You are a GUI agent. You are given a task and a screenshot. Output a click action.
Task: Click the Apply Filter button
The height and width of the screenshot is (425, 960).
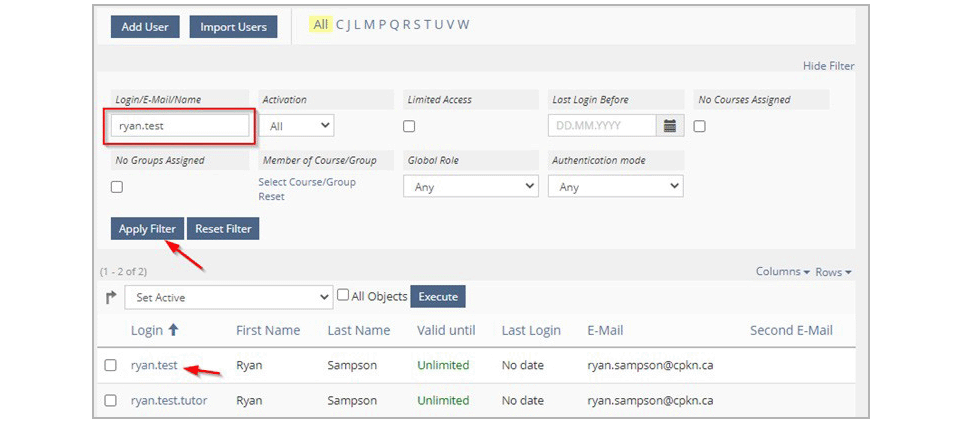pyautogui.click(x=147, y=228)
